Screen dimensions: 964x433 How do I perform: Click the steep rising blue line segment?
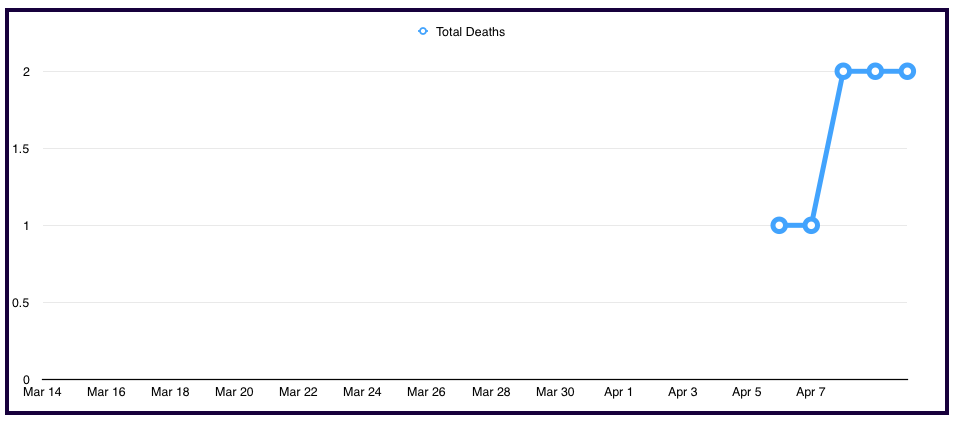(x=827, y=148)
